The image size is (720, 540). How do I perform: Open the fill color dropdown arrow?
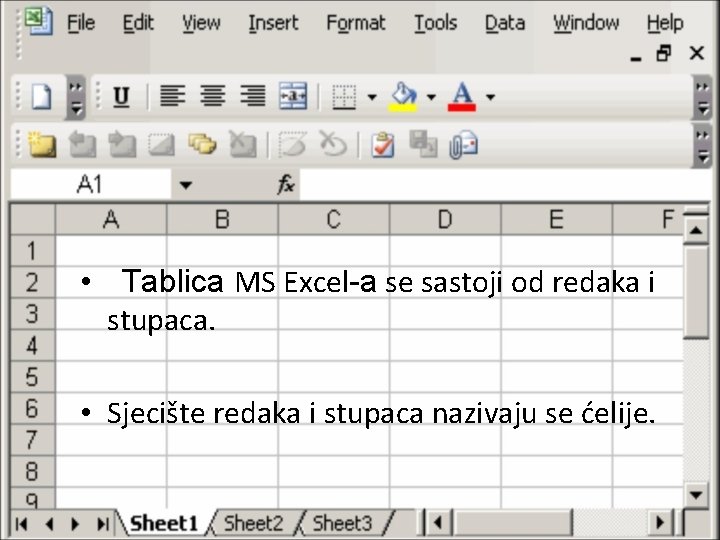[431, 97]
